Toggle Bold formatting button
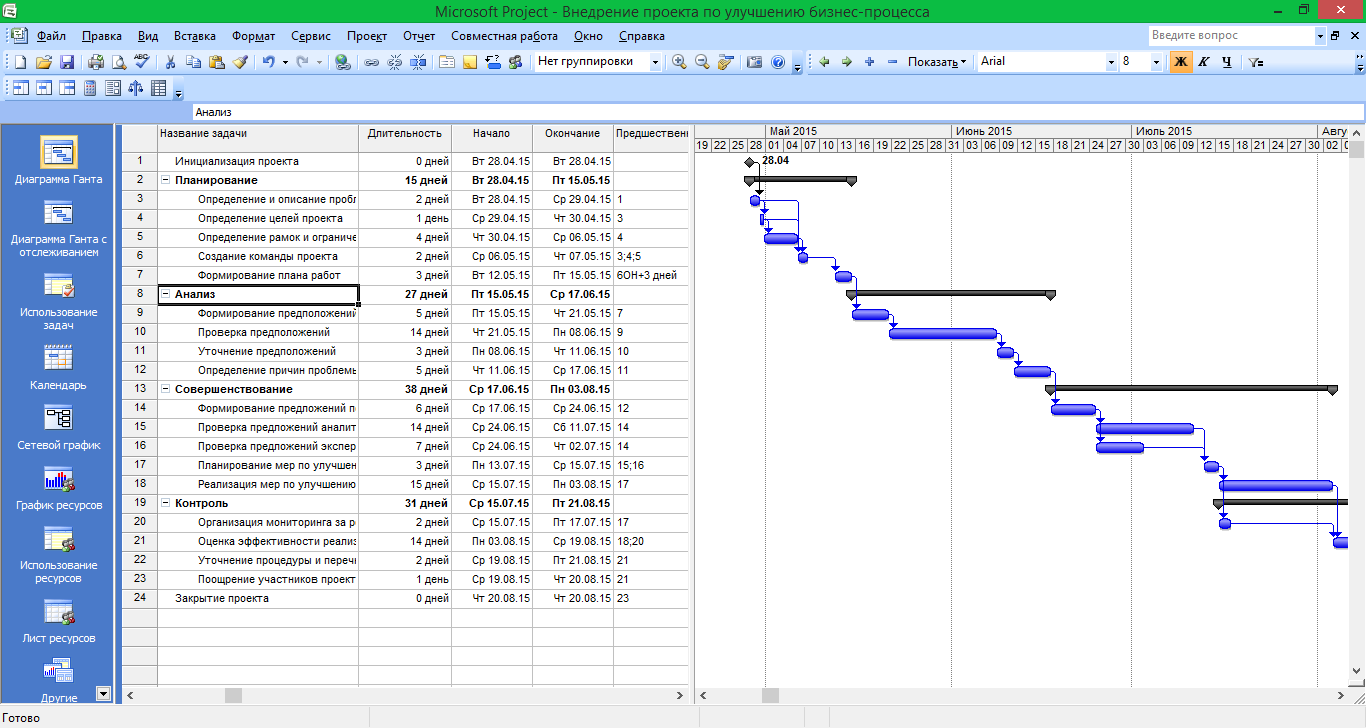This screenshot has height=728, width=1366. 1181,62
